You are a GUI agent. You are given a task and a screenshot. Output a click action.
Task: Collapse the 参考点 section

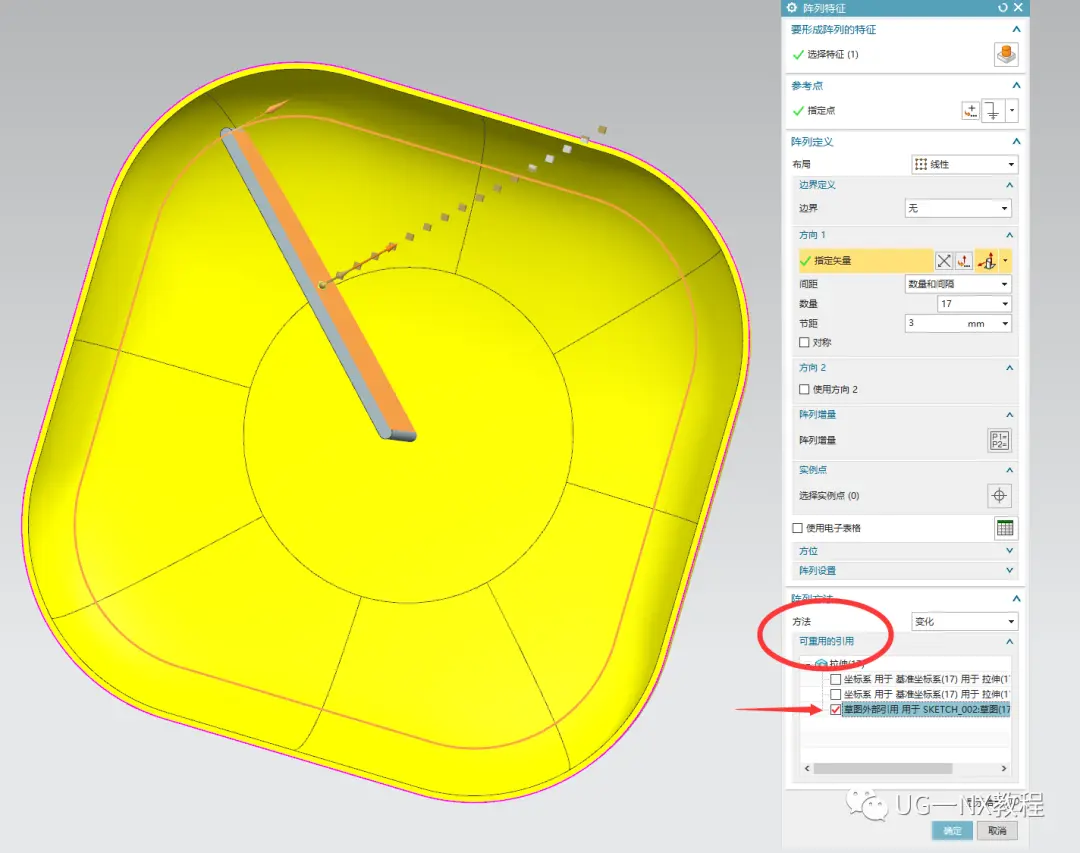tap(1016, 85)
